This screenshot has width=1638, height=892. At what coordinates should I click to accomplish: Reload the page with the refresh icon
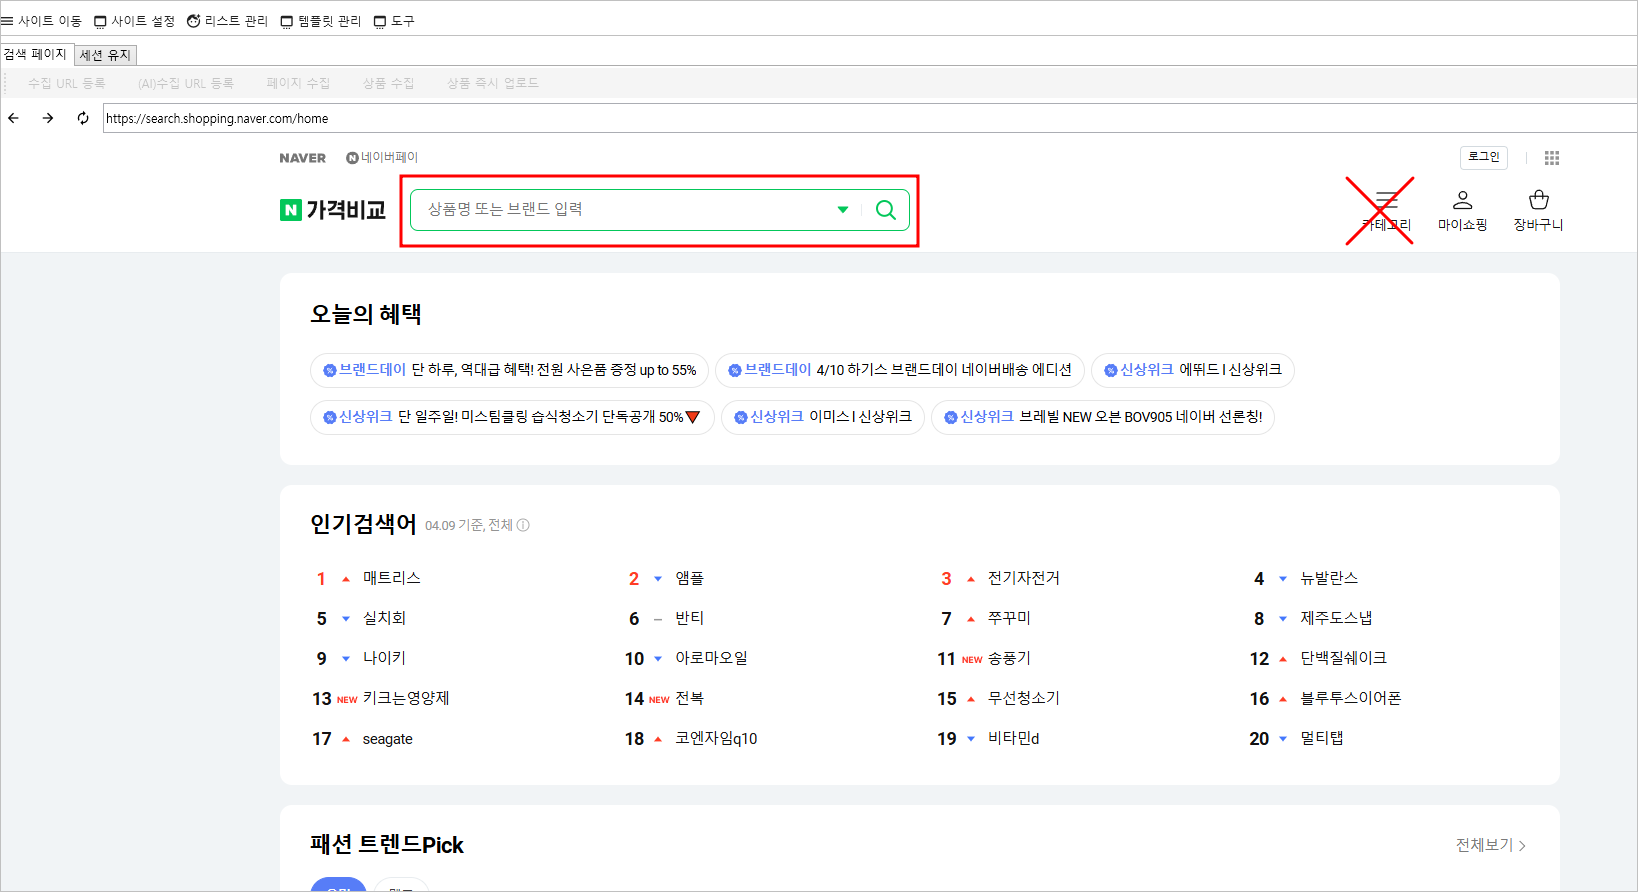click(x=83, y=118)
